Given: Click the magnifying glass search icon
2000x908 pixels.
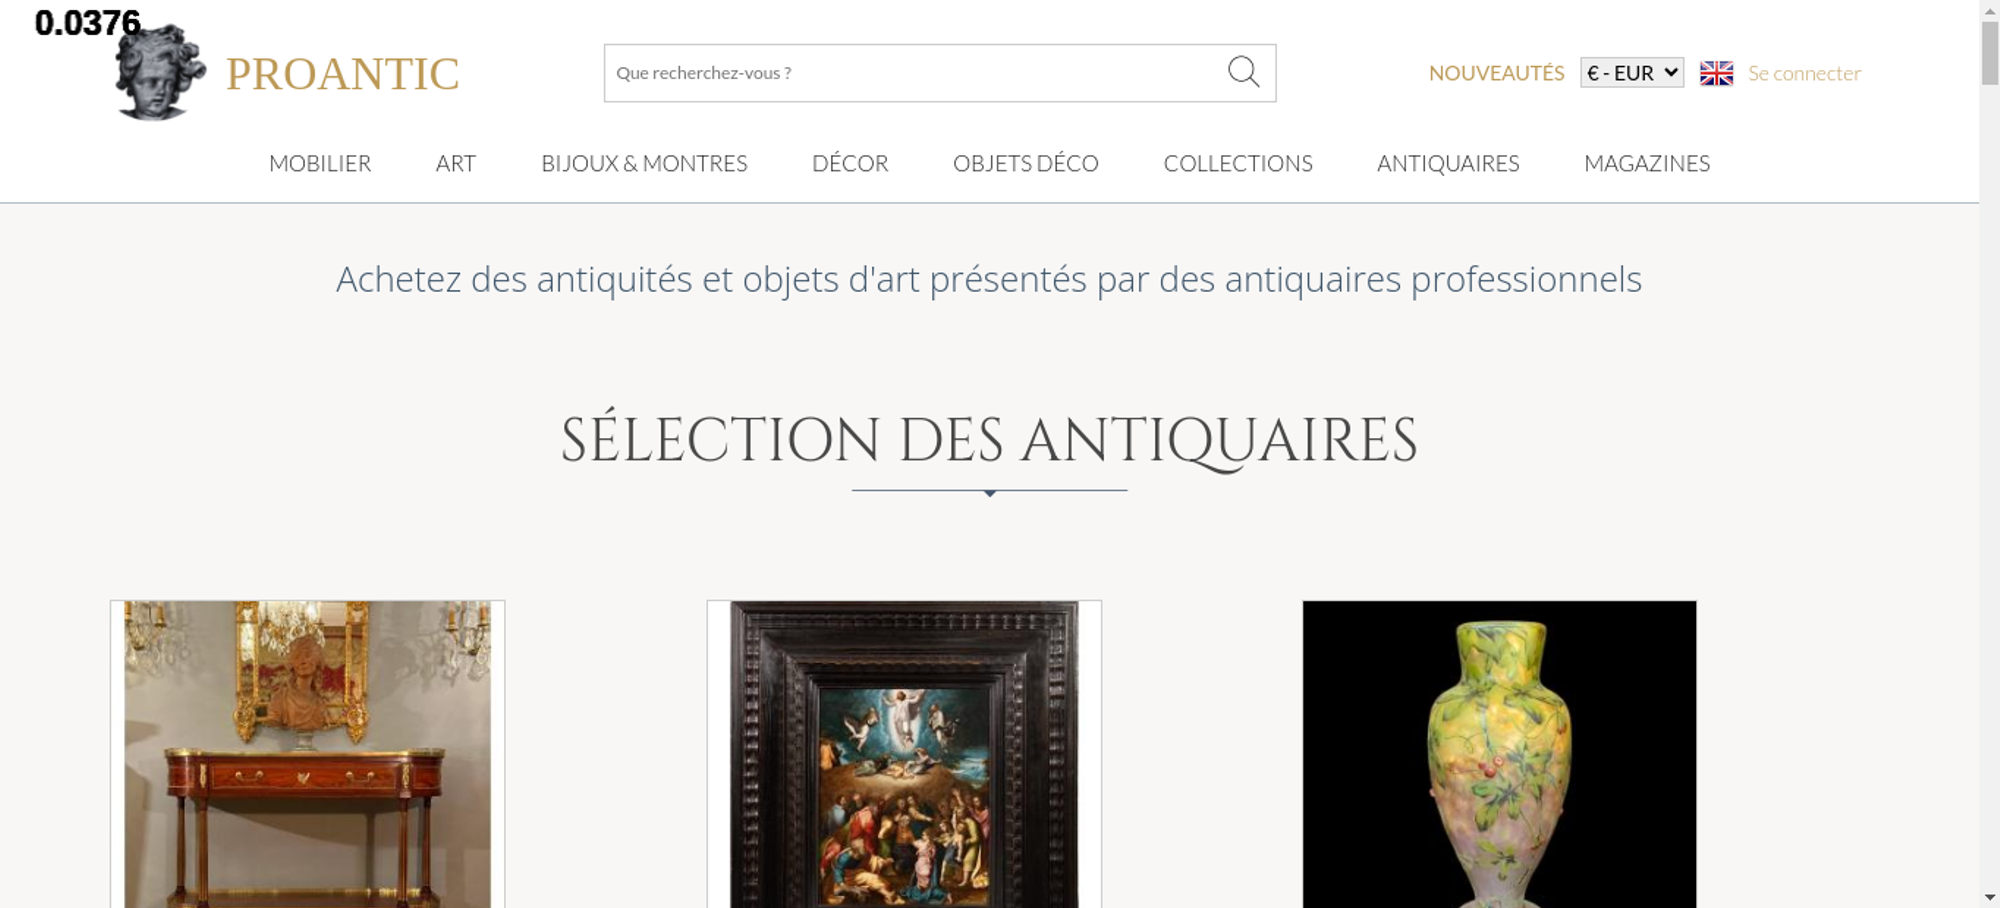Looking at the screenshot, I should tap(1243, 72).
